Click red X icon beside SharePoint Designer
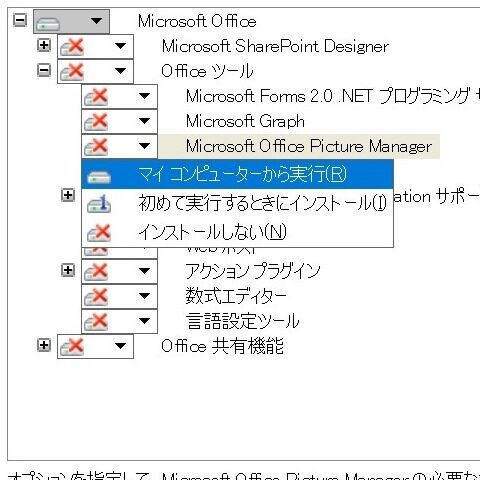This screenshot has height=480, width=480. pyautogui.click(x=72, y=47)
